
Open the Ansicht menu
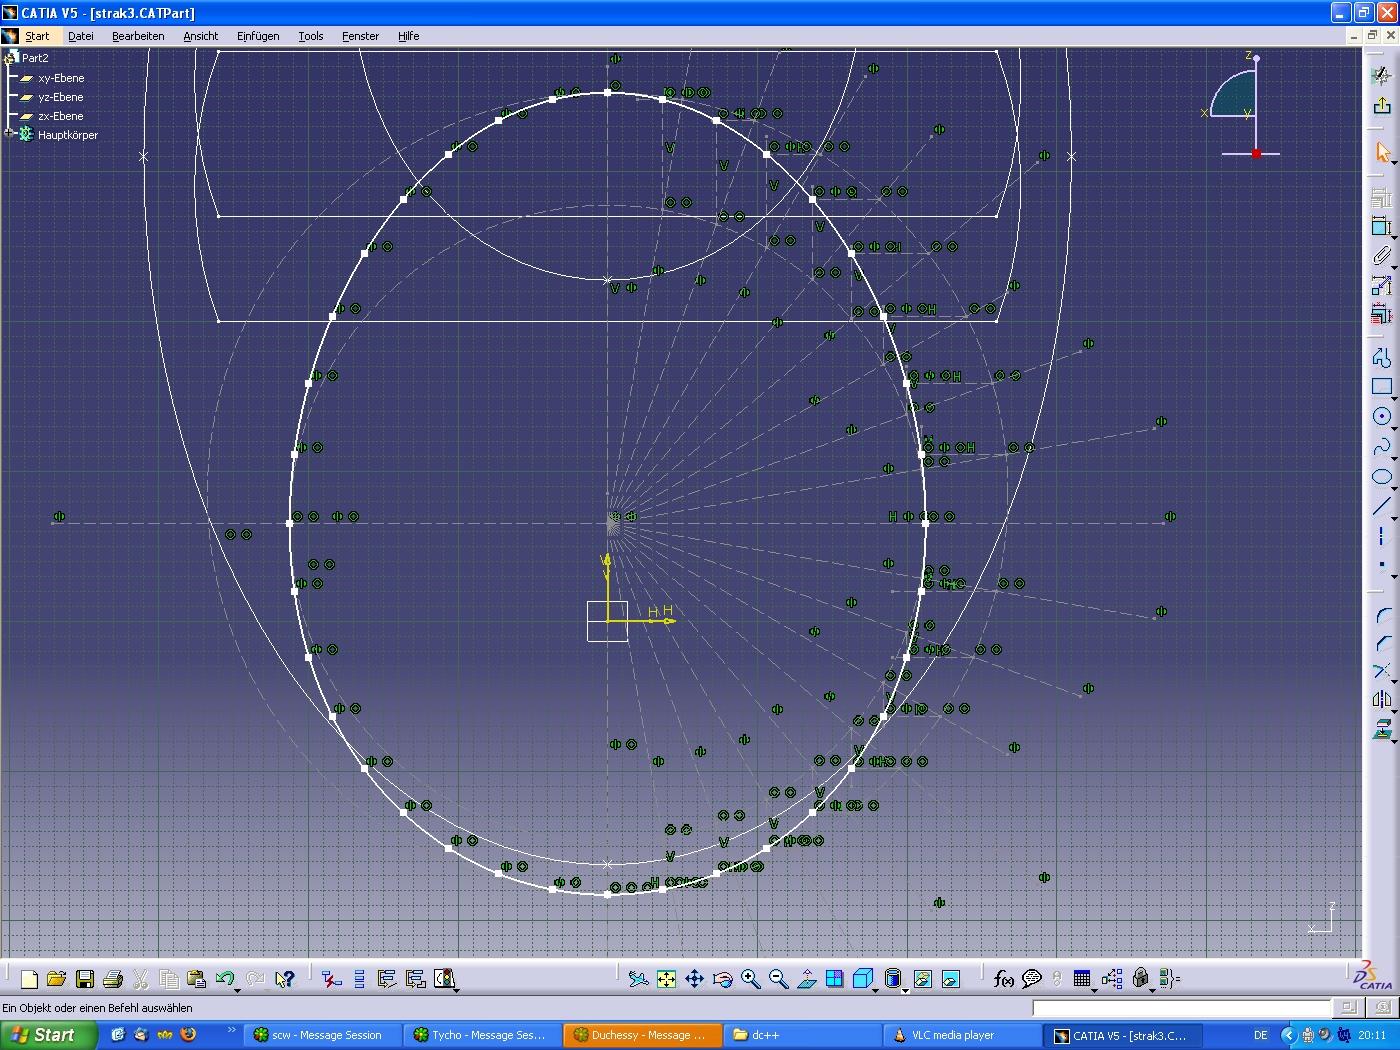[201, 36]
